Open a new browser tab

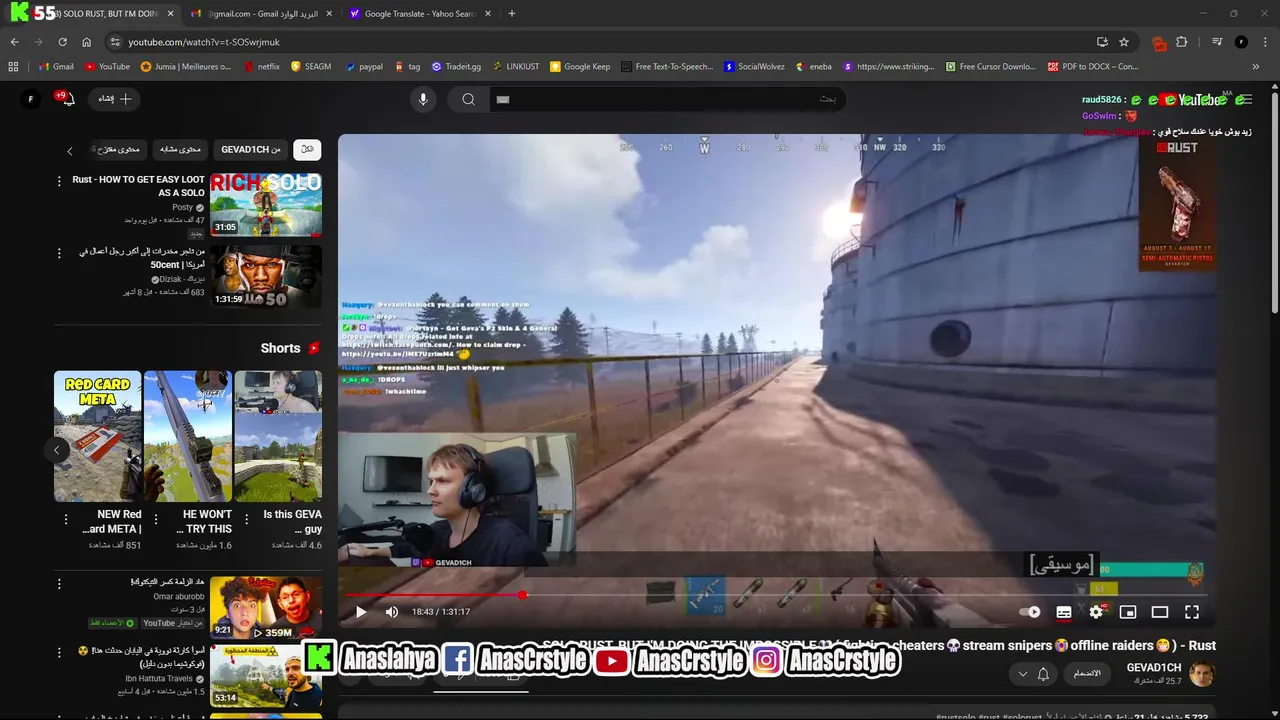[x=512, y=14]
